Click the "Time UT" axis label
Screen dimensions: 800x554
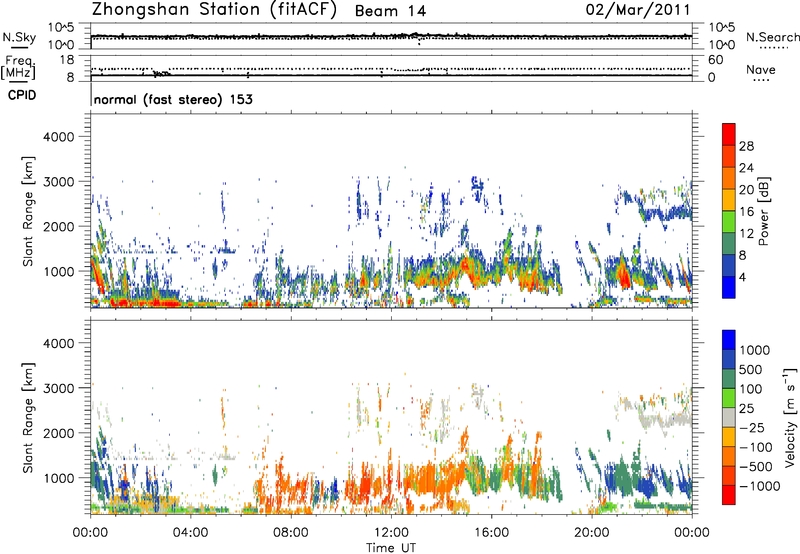[391, 548]
